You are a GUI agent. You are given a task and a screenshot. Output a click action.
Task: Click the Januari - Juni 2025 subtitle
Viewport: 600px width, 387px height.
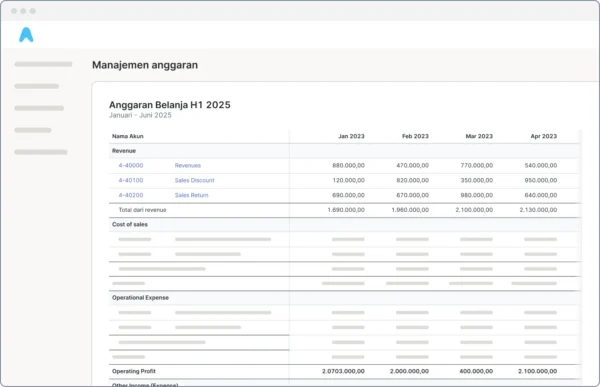point(140,115)
